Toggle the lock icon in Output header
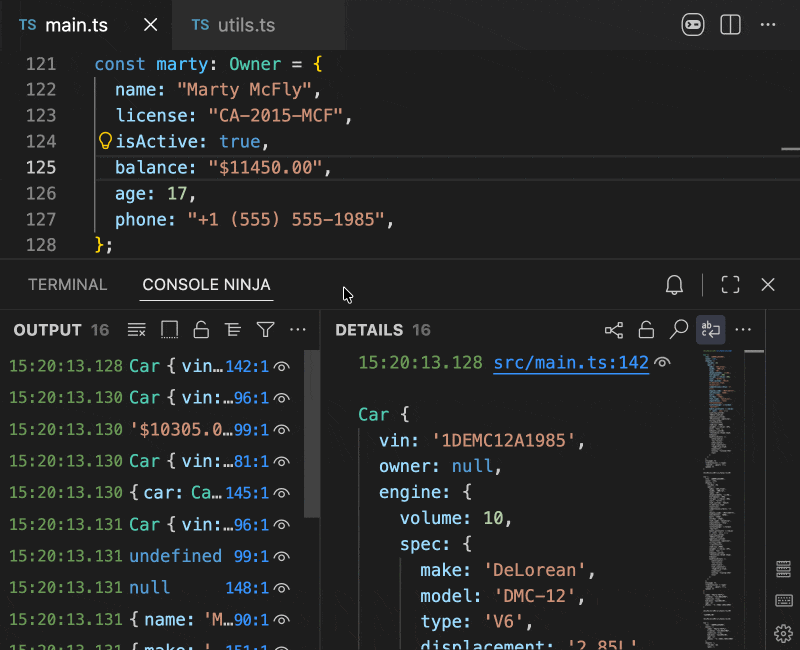800x650 pixels. coord(201,329)
